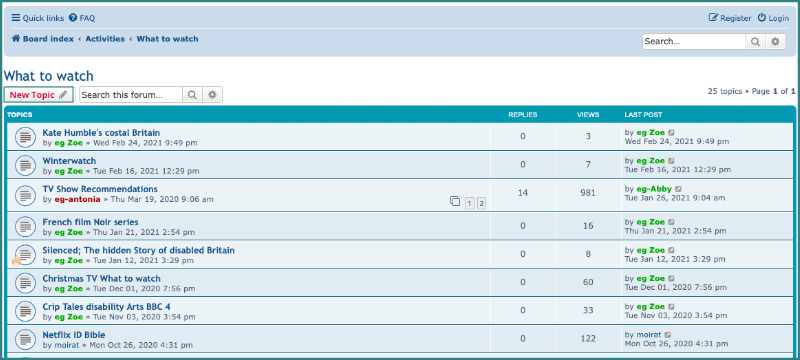800x360 pixels.
Task: Open French film Noir series topic
Action: point(90,222)
